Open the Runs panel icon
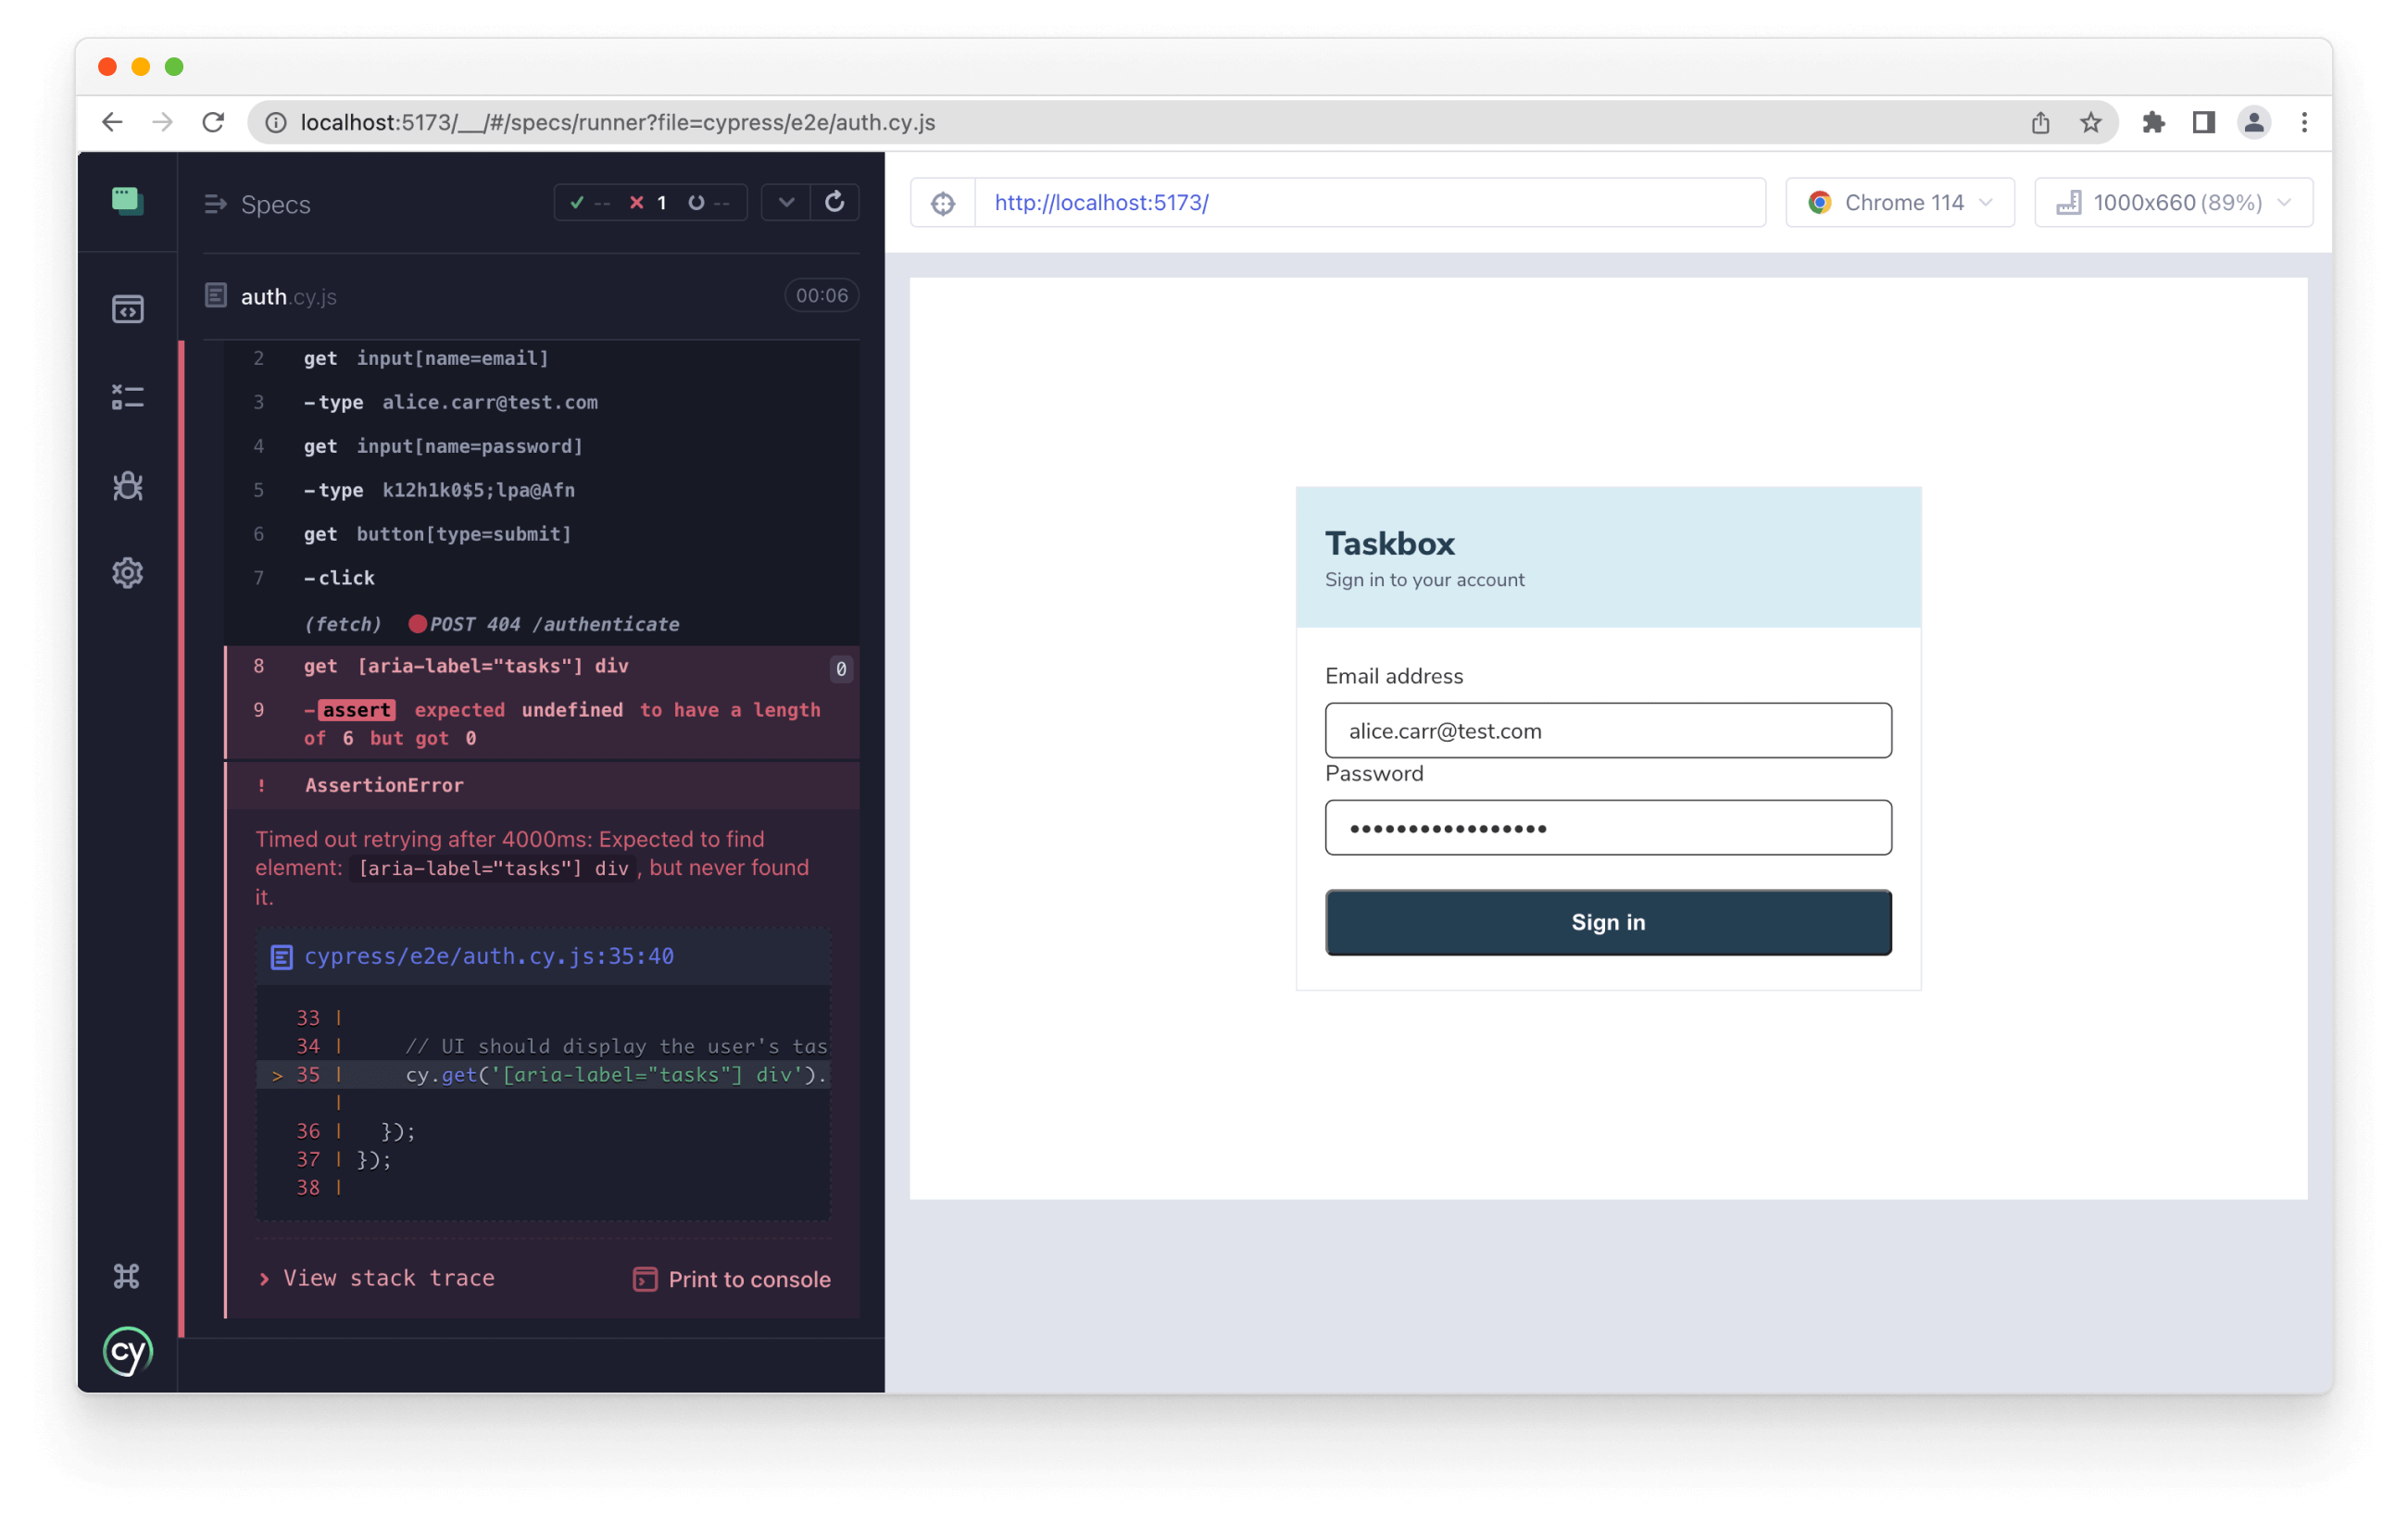 pyautogui.click(x=127, y=397)
